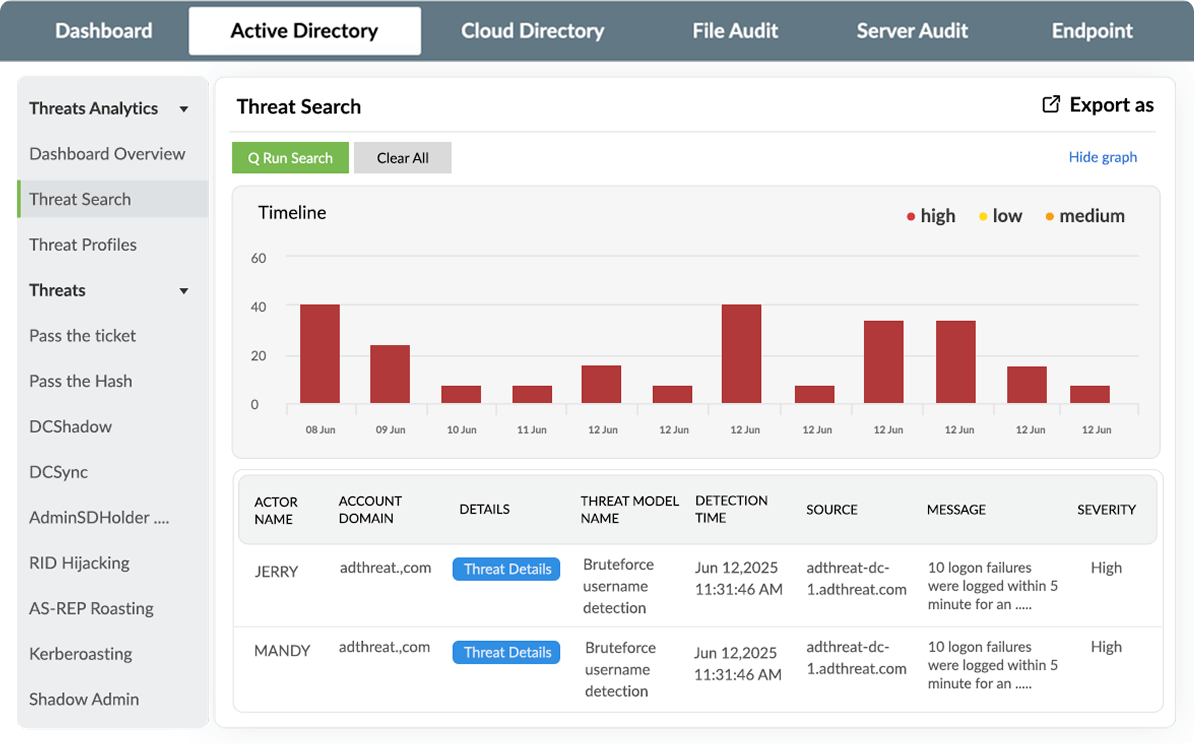Click the 11 Jun timeline bar
This screenshot has height=744, width=1194.
[532, 394]
